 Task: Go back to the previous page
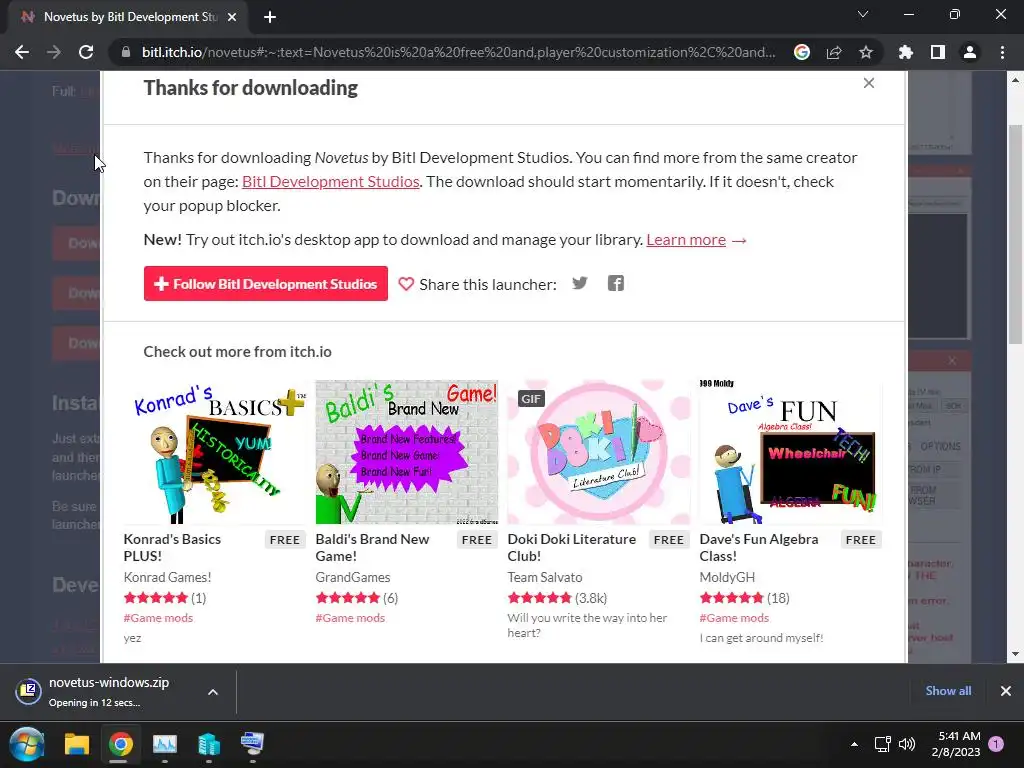pyautogui.click(x=22, y=52)
